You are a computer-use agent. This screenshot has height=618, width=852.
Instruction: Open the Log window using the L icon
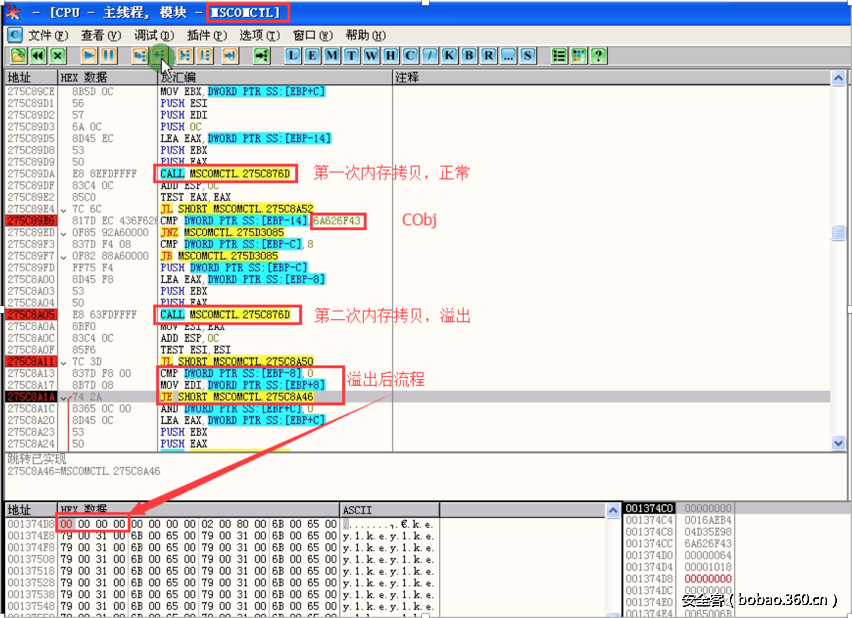[x=292, y=56]
